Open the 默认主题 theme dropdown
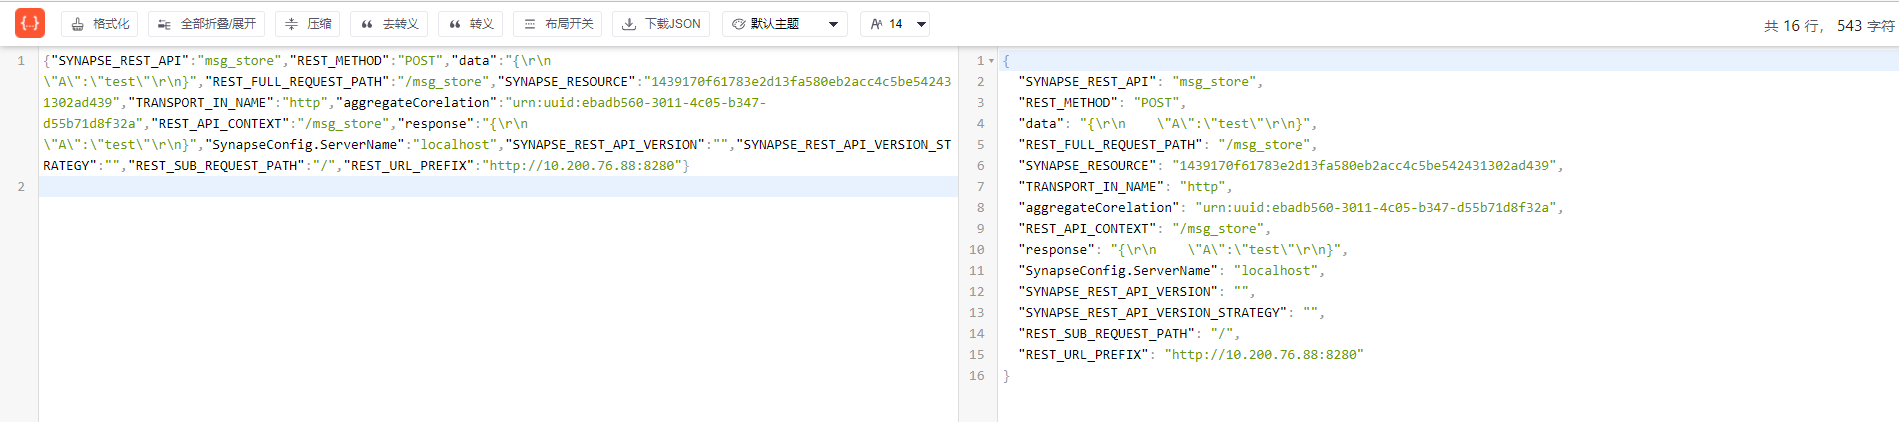 pyautogui.click(x=785, y=24)
